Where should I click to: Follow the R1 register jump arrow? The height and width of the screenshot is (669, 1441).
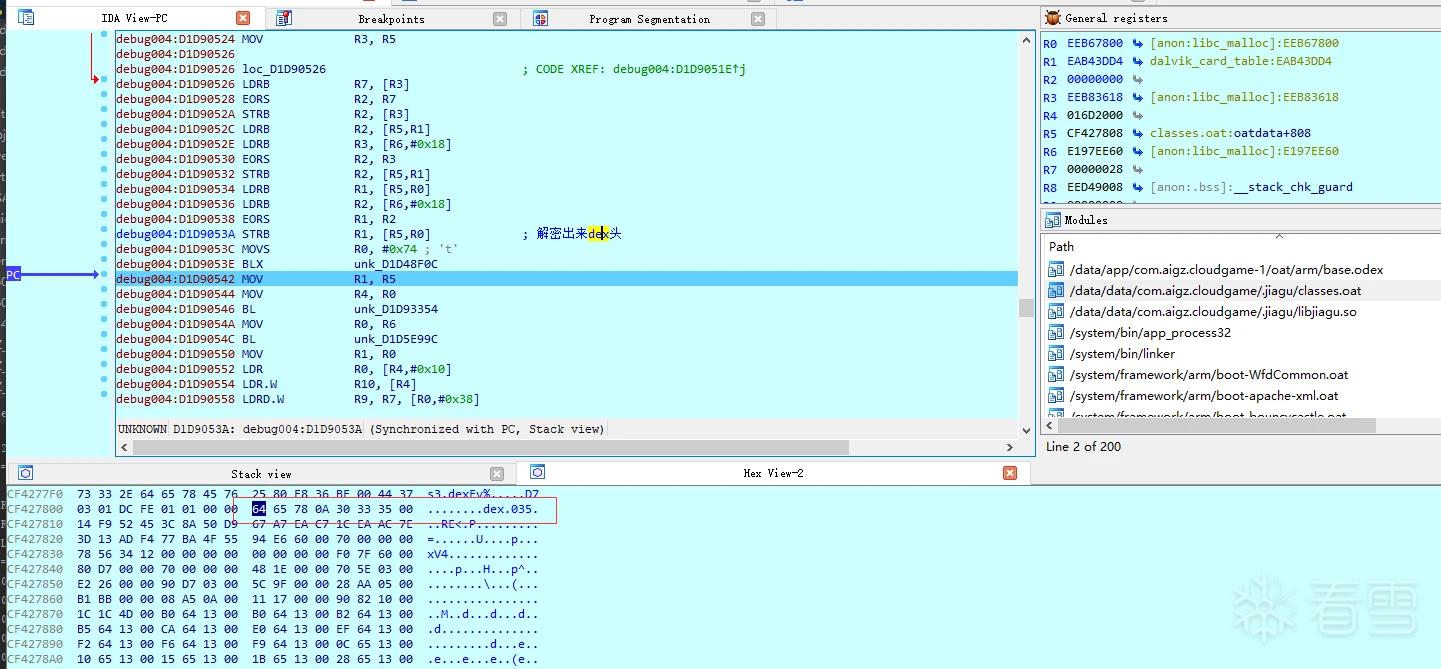(1138, 61)
